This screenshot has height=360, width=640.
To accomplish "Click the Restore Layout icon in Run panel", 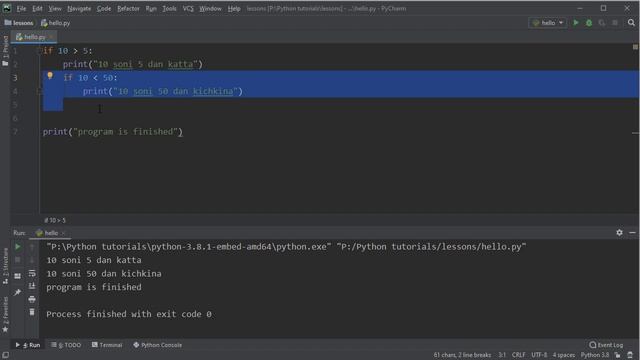I will tap(18, 276).
